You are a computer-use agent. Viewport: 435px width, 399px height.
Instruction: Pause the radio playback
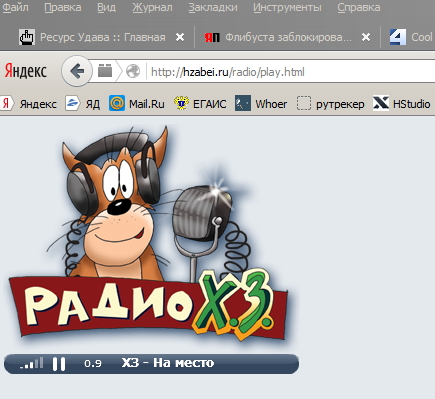coord(59,364)
